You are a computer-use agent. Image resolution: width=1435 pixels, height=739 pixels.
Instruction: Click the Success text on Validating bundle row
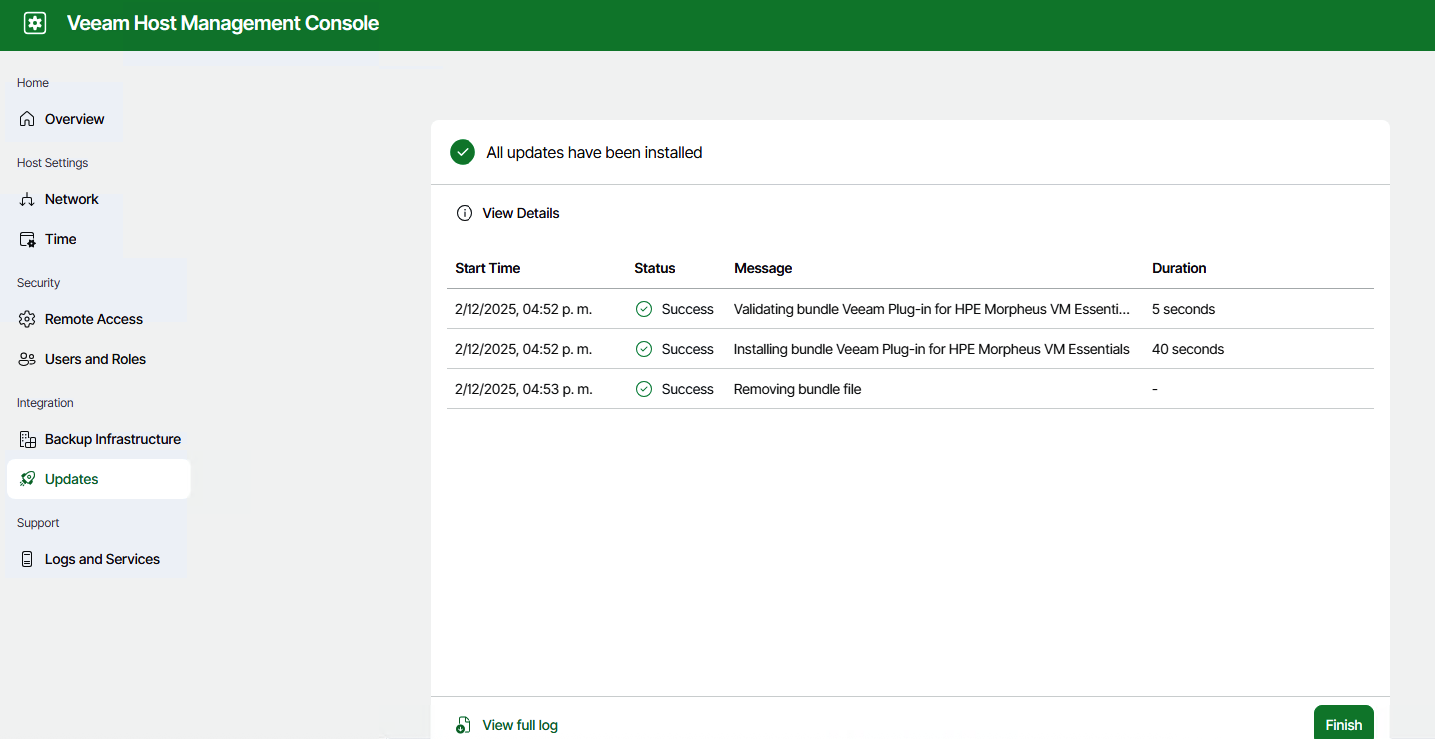688,309
